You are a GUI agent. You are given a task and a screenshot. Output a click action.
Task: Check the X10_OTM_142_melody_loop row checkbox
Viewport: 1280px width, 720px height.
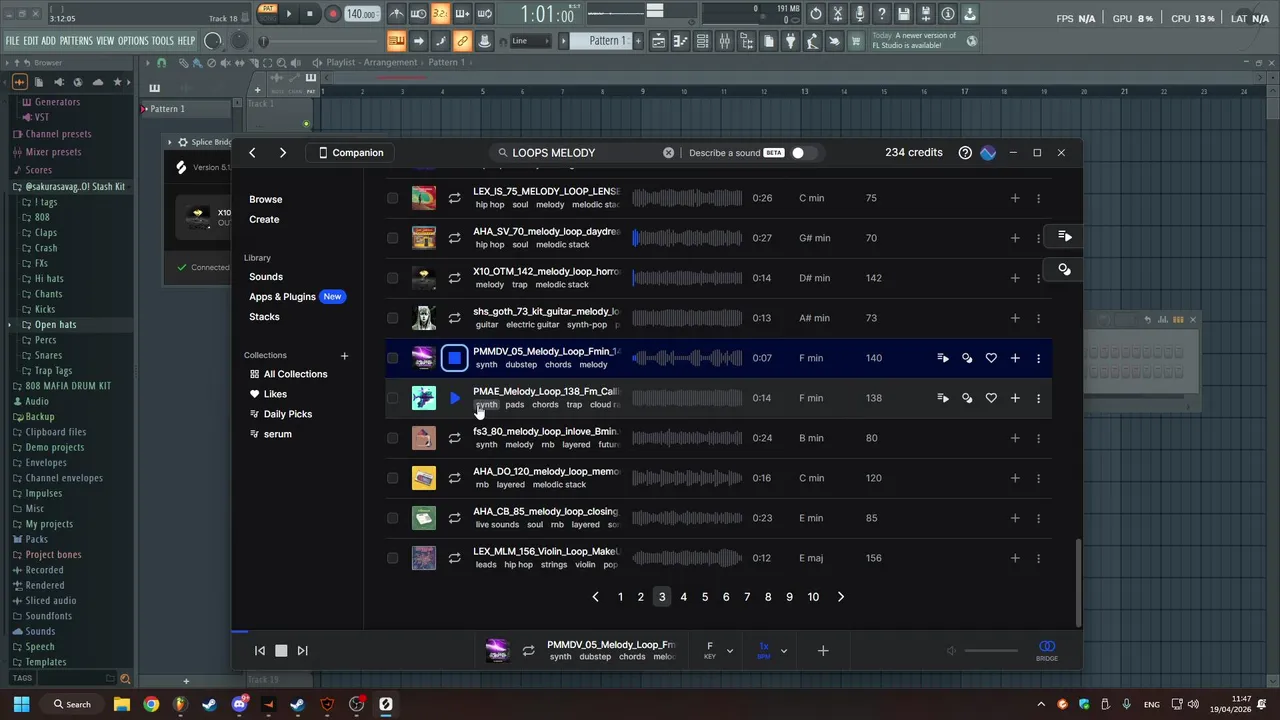tap(393, 278)
